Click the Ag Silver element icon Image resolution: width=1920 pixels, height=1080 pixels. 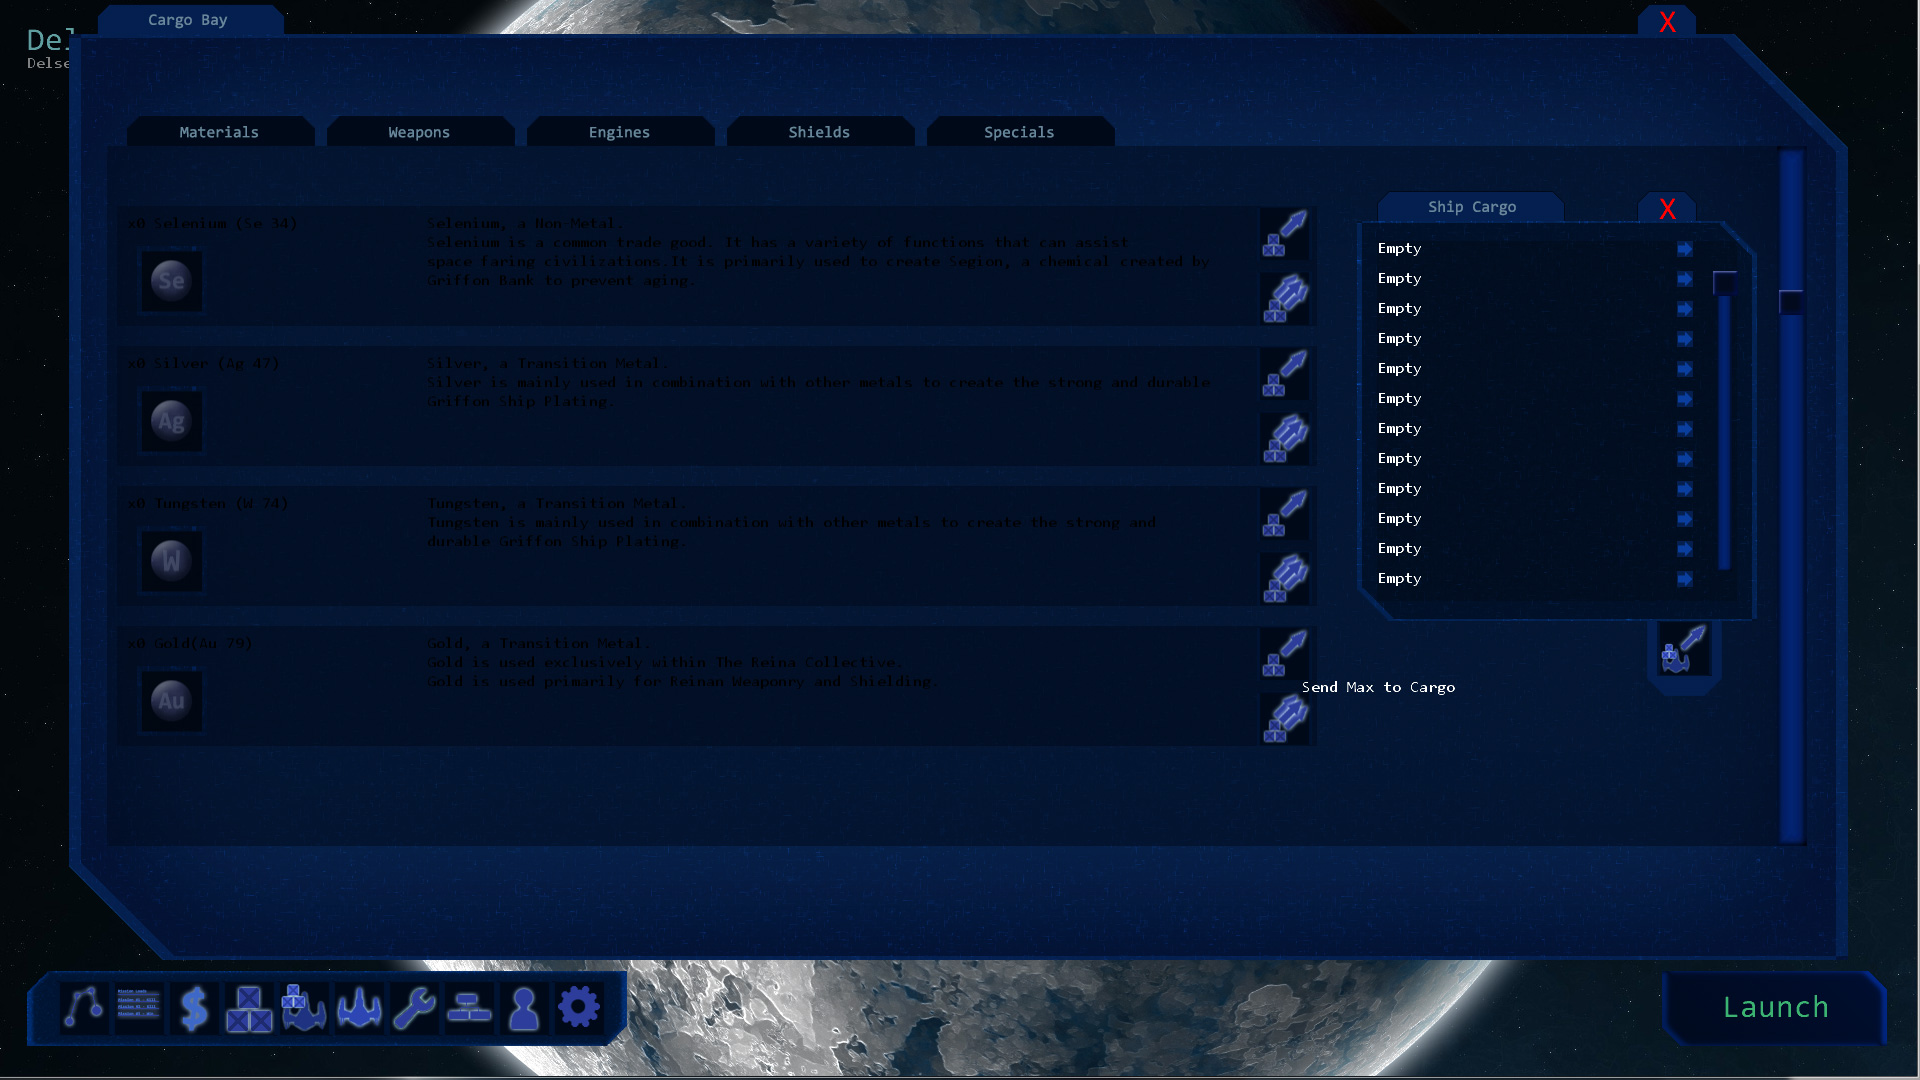point(171,421)
